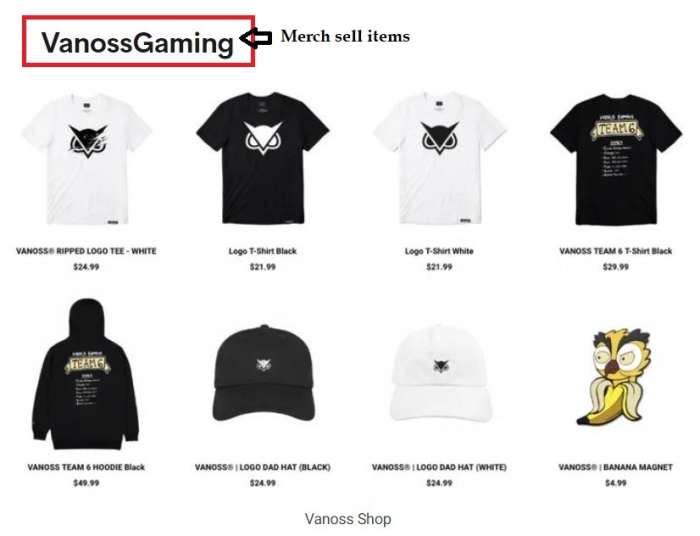Click the Vanoss Shop caption text
Viewport: 700px width, 536px height.
tap(348, 519)
